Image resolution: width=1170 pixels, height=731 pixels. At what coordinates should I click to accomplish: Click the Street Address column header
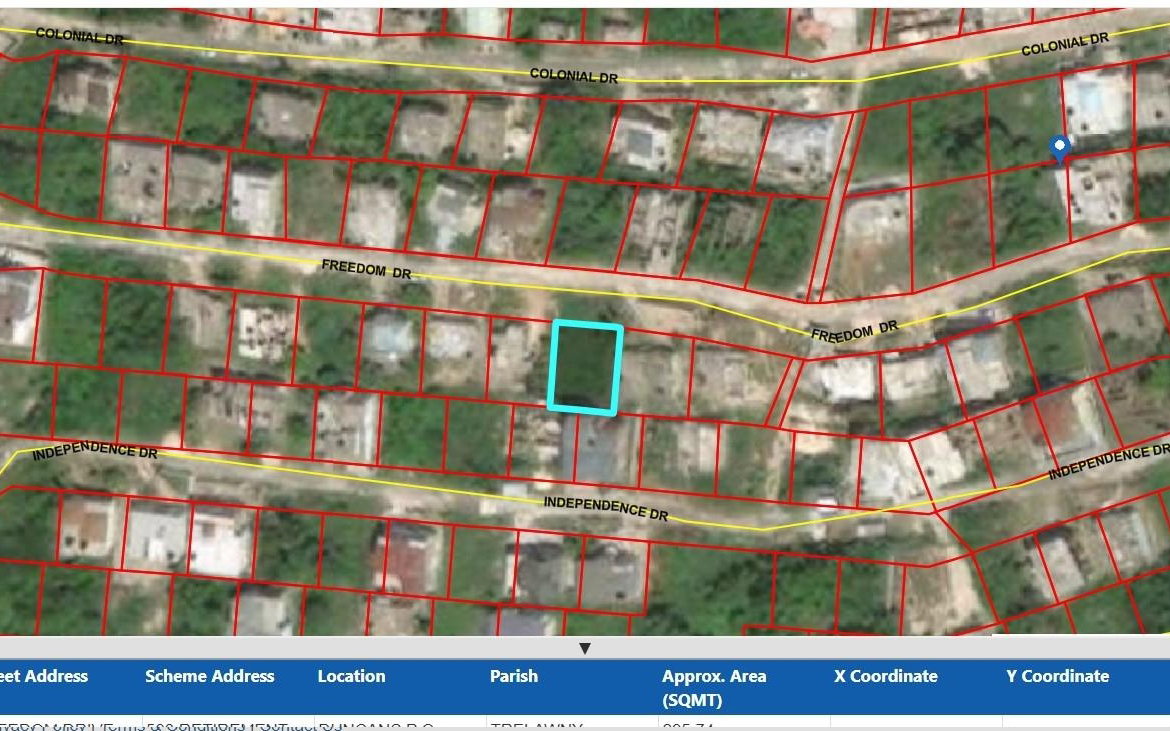[44, 676]
